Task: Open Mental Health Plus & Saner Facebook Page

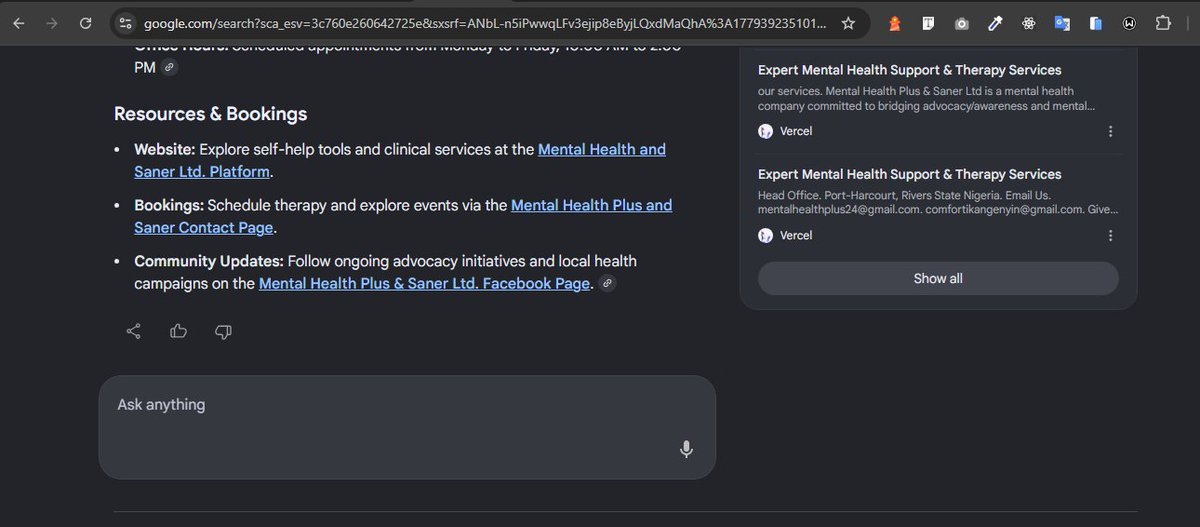Action: pyautogui.click(x=424, y=283)
